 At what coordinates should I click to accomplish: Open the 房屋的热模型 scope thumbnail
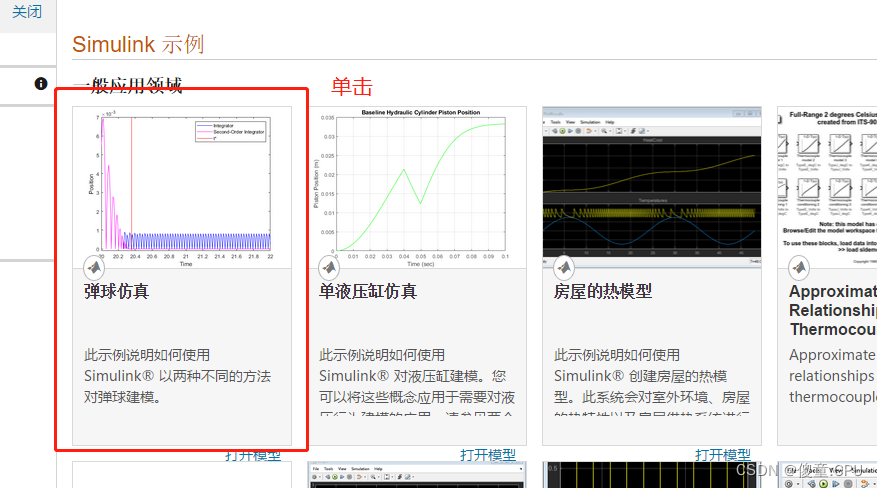(652, 187)
